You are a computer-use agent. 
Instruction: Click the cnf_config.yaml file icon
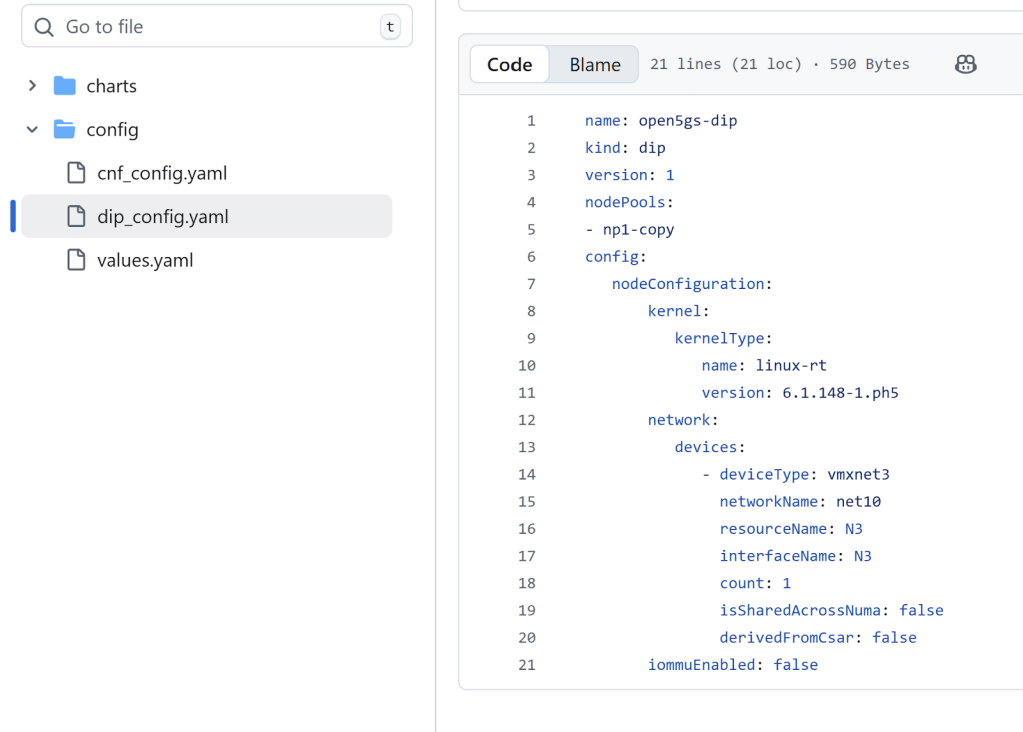[76, 173]
